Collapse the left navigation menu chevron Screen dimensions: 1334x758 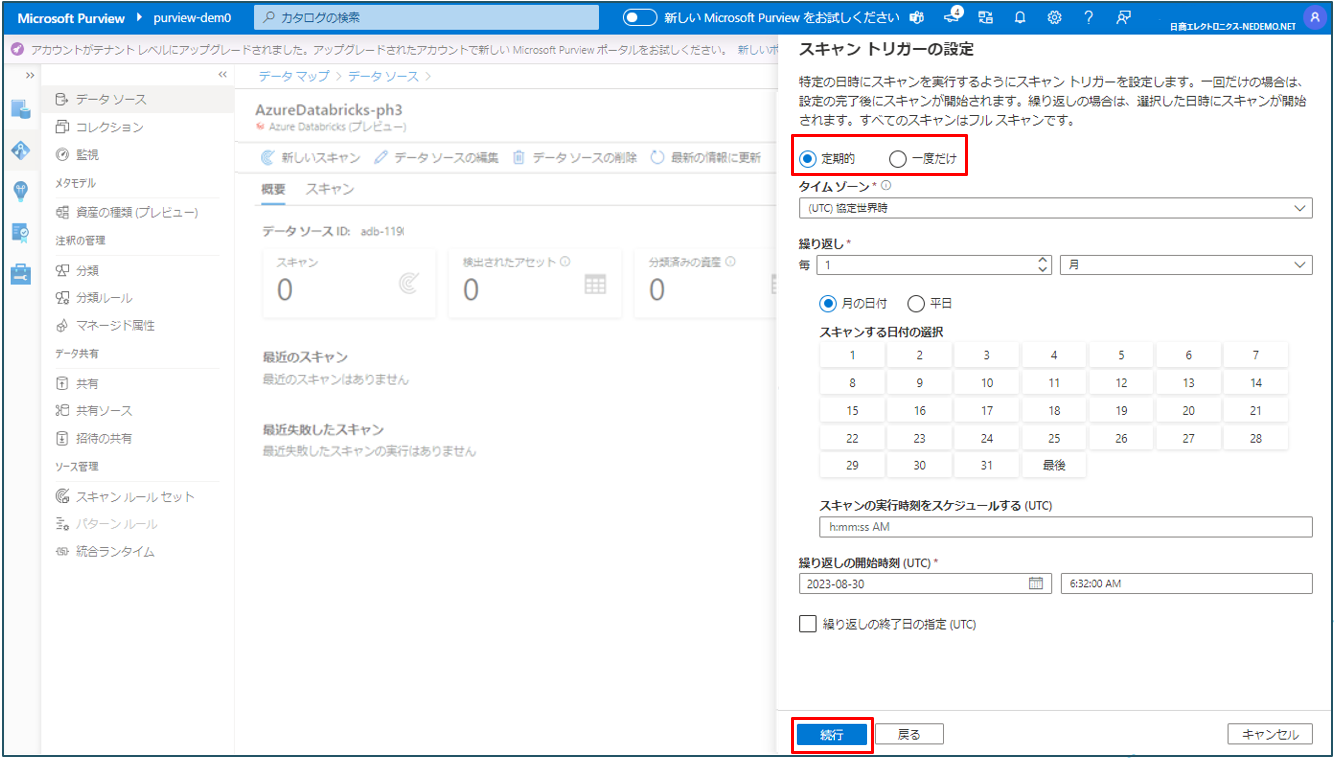222,75
